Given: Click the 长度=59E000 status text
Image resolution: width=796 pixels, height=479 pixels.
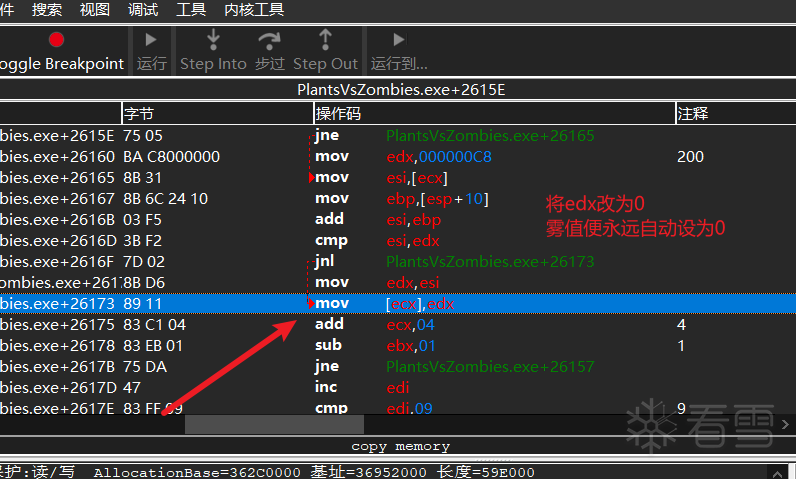Looking at the screenshot, I should [486, 472].
